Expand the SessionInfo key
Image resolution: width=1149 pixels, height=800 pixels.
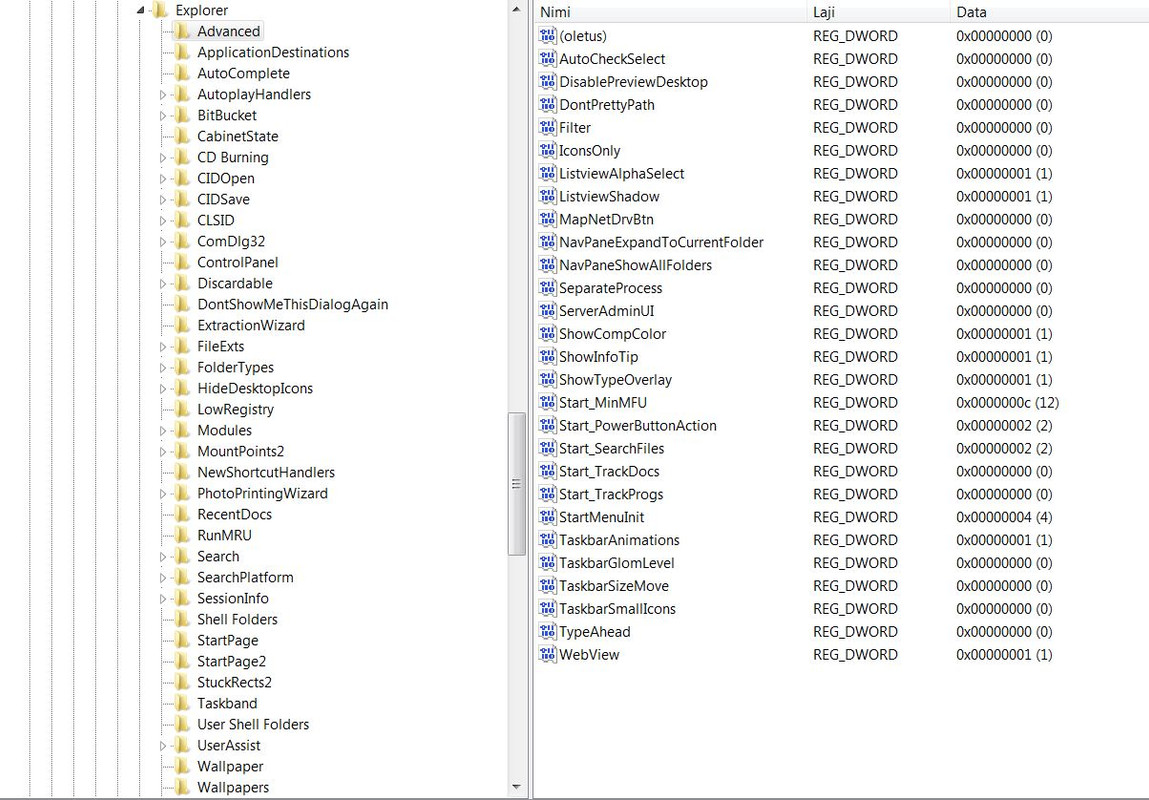pos(163,599)
